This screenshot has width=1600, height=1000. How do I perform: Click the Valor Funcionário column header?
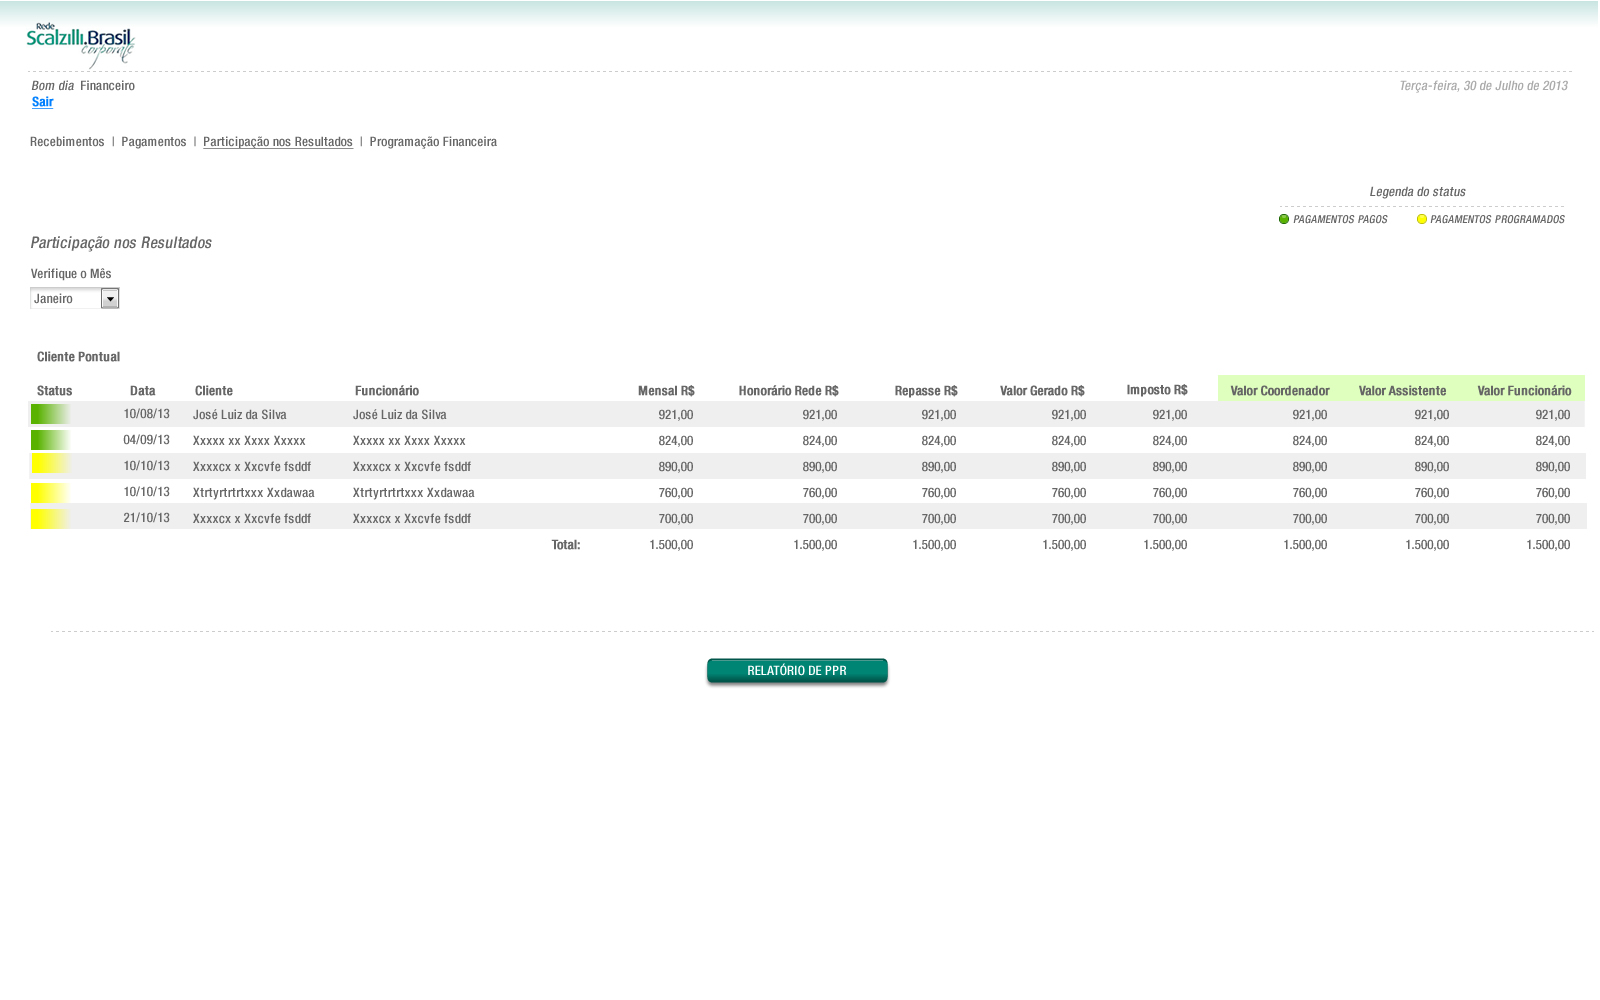(x=1524, y=390)
